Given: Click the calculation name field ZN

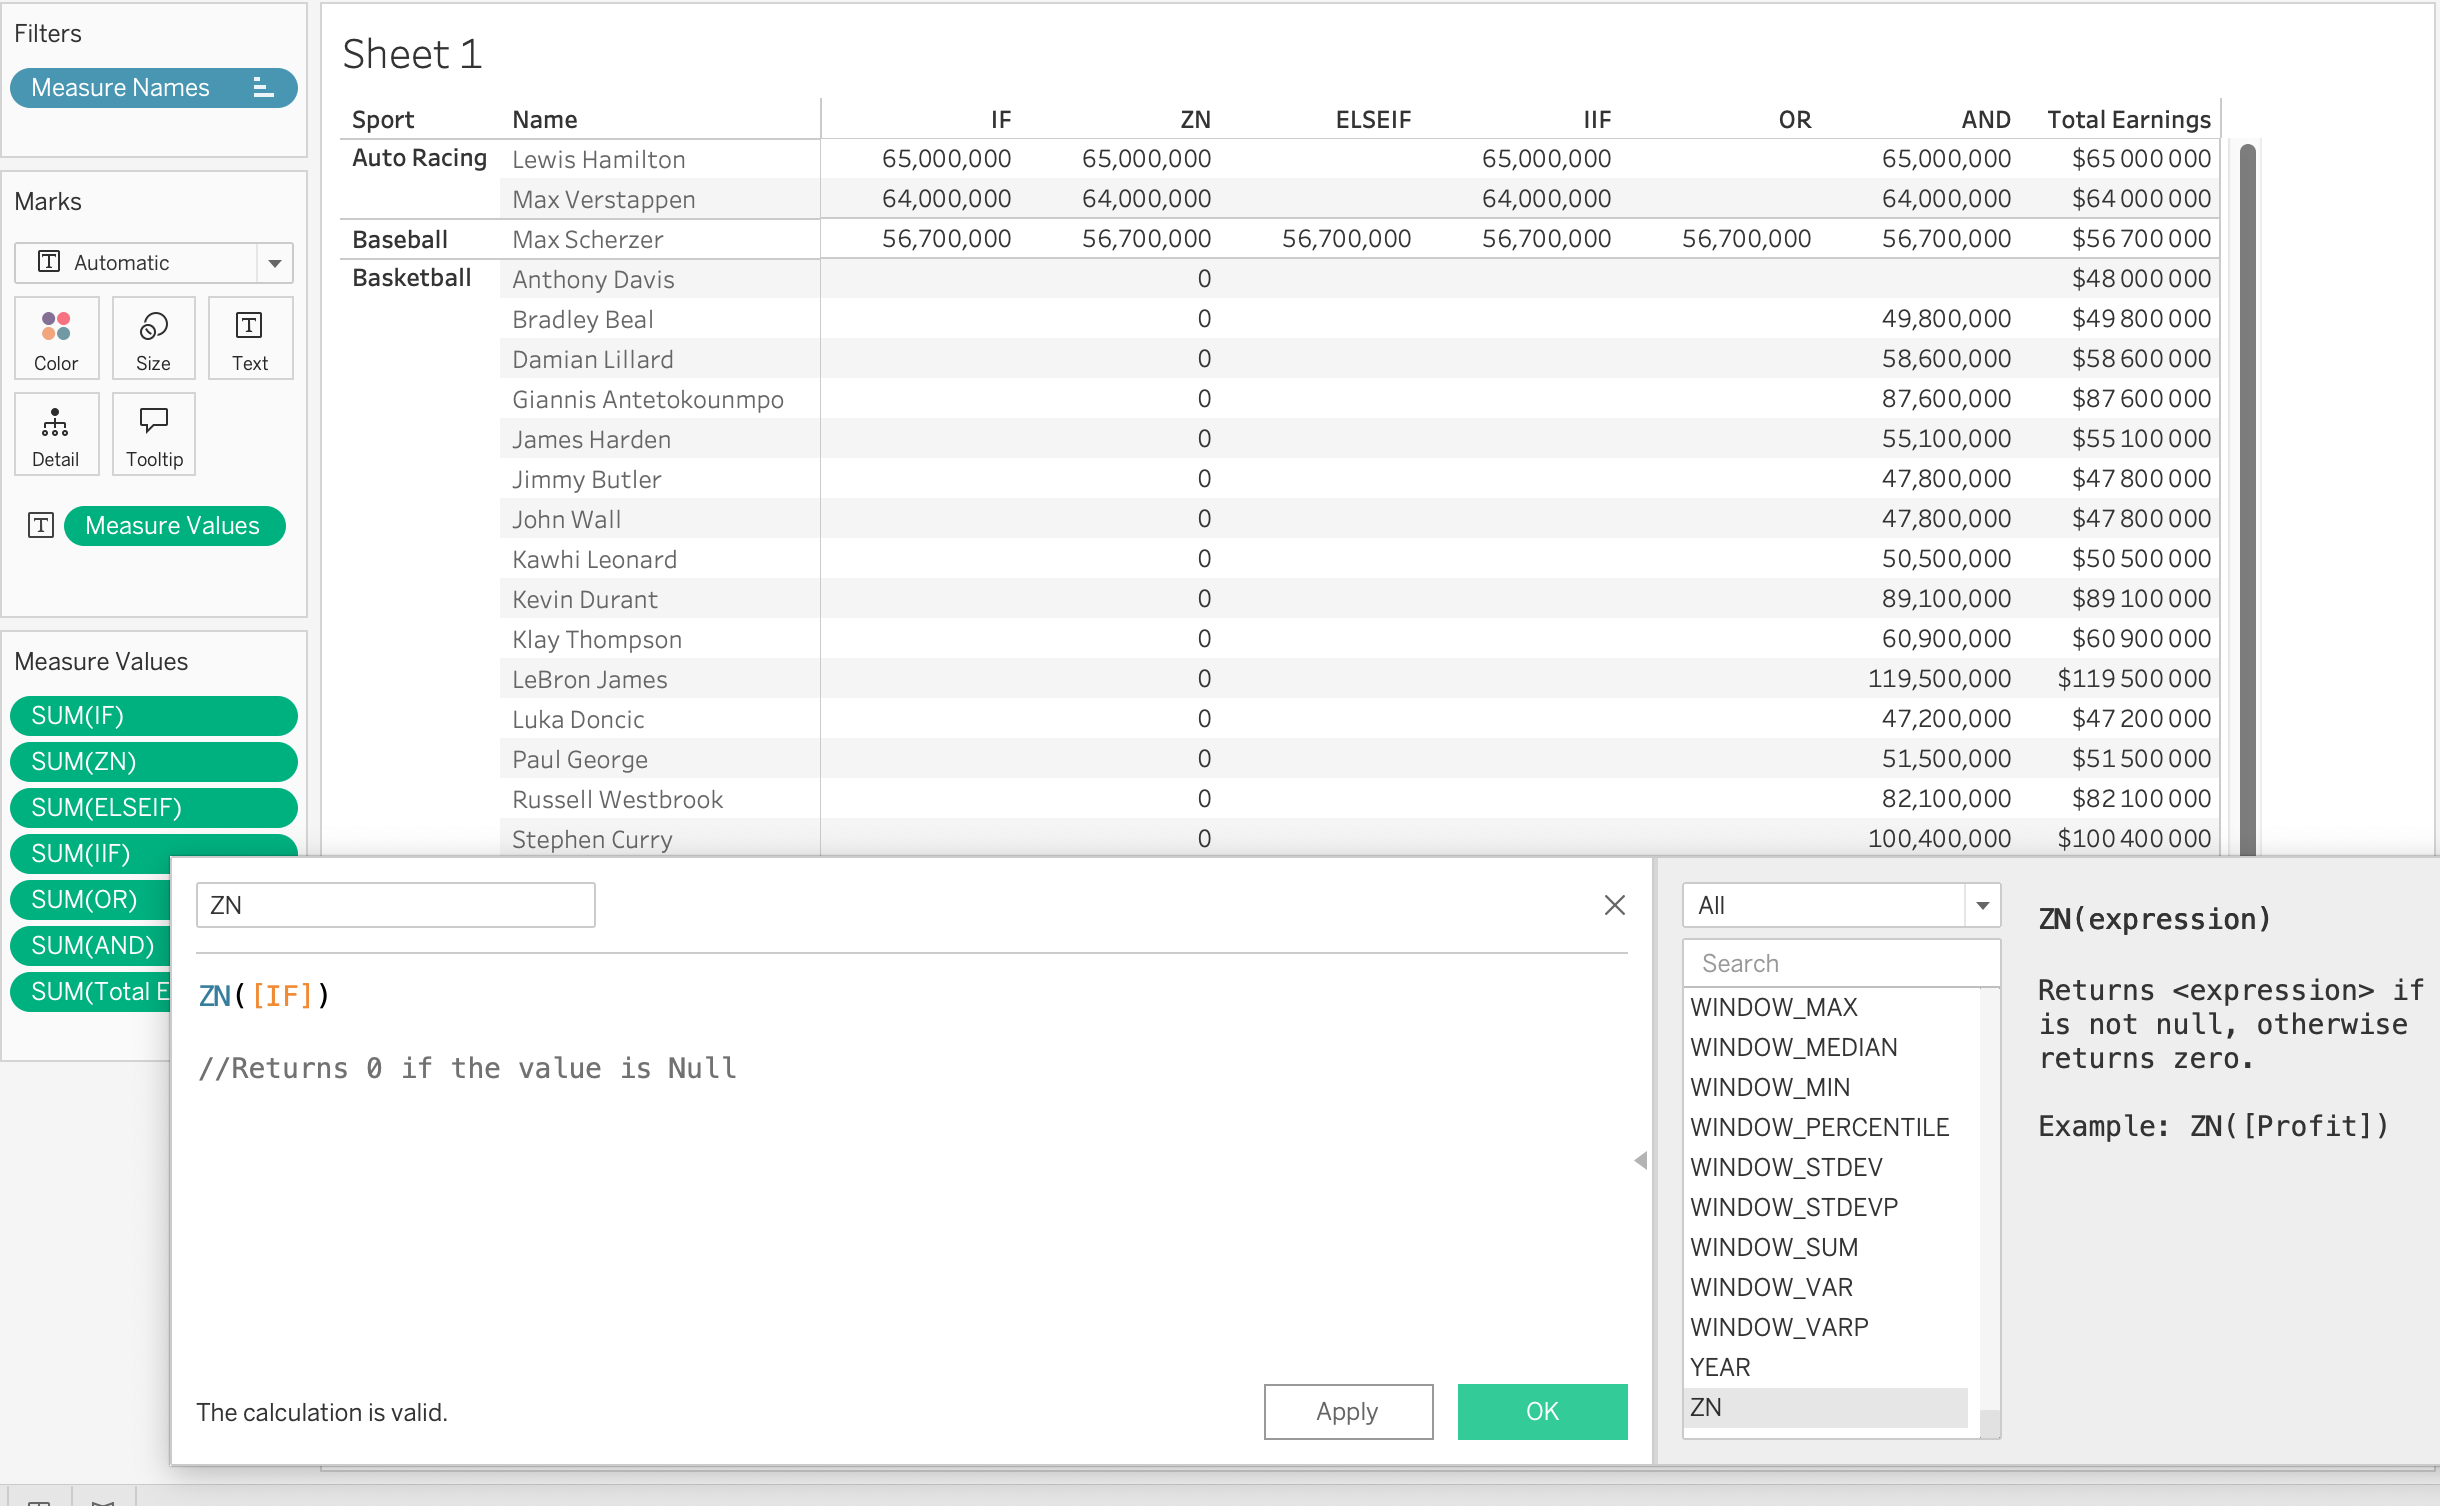Looking at the screenshot, I should click(395, 905).
